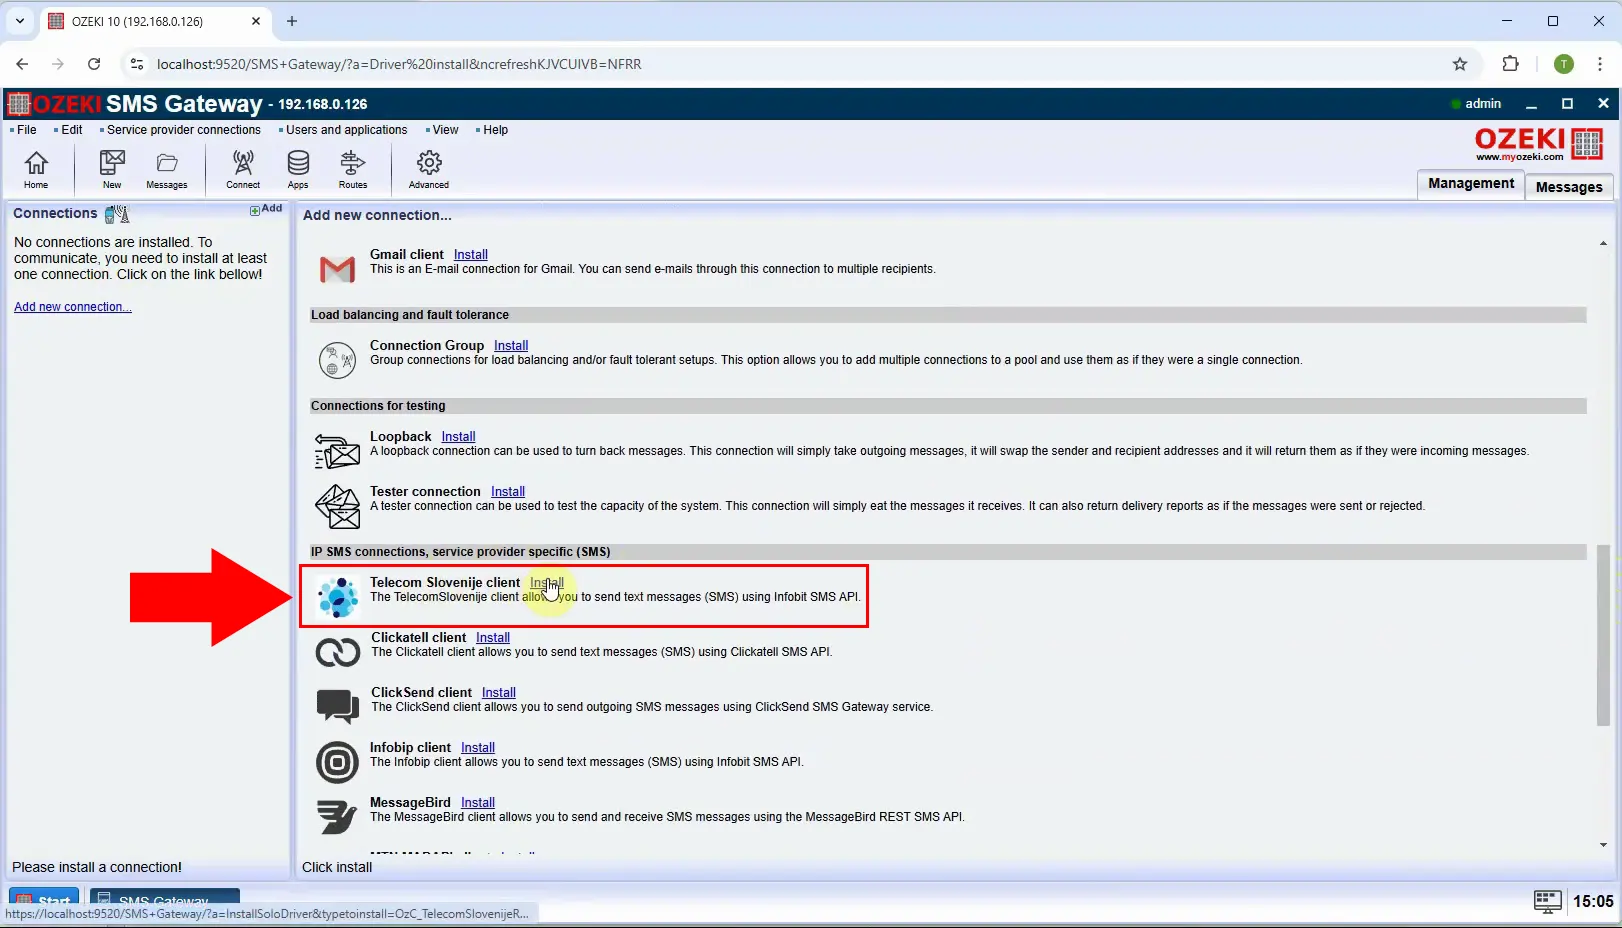Click the Gmail client envelope icon
This screenshot has height=928, width=1622.
point(337,268)
